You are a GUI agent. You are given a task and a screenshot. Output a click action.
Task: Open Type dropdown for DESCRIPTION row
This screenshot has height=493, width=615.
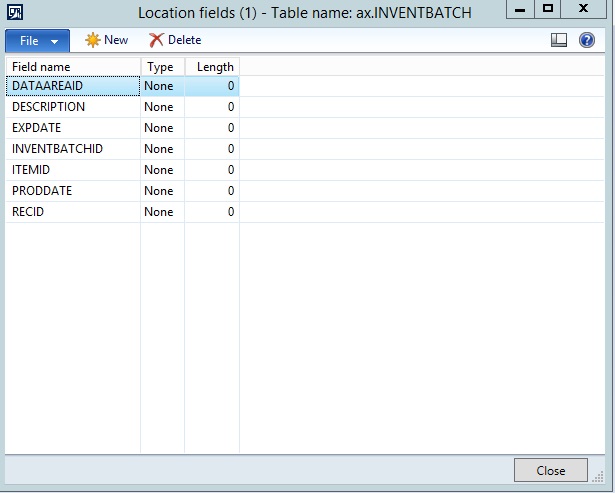pos(161,107)
